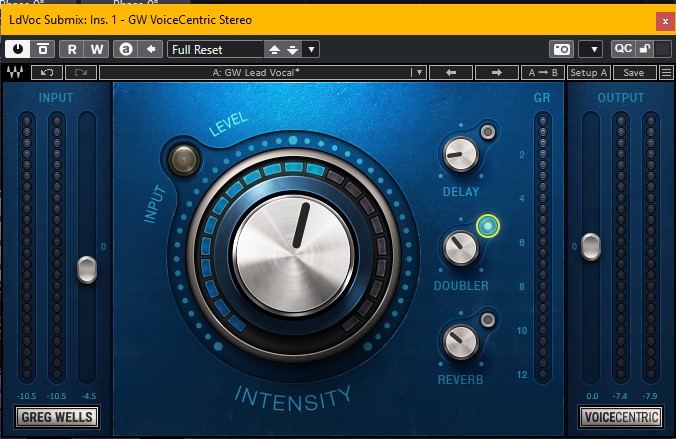Click the output fader value 0.0

pos(592,396)
